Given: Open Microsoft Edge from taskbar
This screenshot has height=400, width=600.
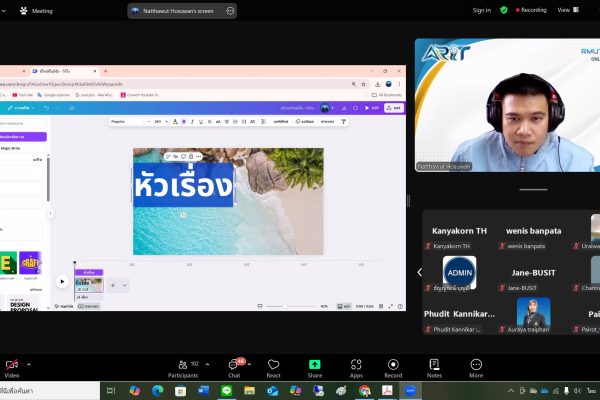Looking at the screenshot, I should (158, 390).
